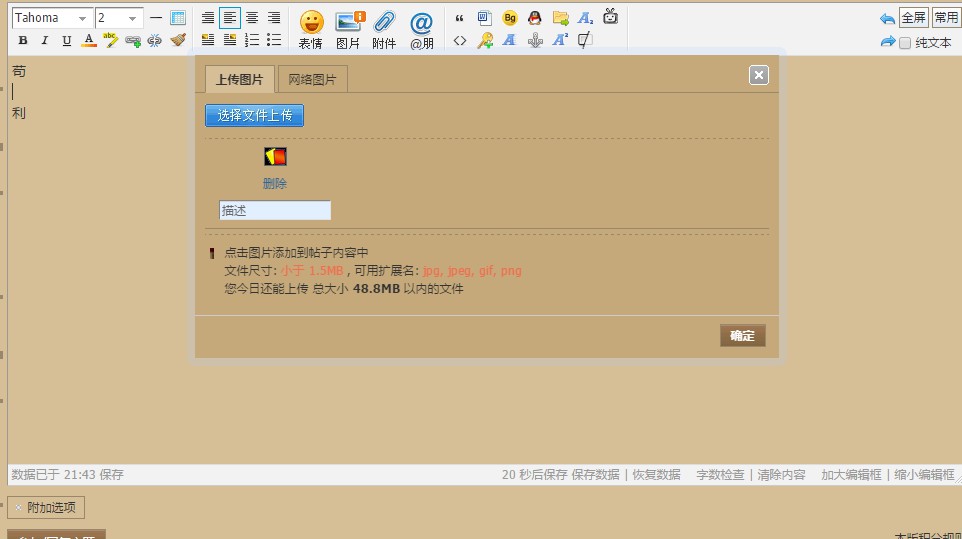The width and height of the screenshot is (962, 539).
Task: Click the paintbrush clear formatting icon
Action: (x=178, y=40)
